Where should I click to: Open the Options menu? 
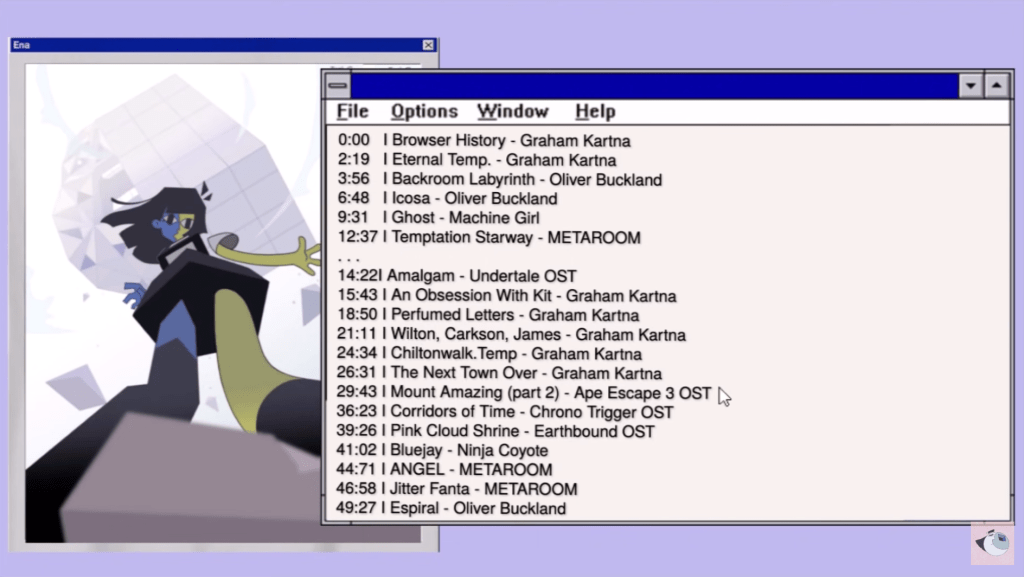[424, 112]
